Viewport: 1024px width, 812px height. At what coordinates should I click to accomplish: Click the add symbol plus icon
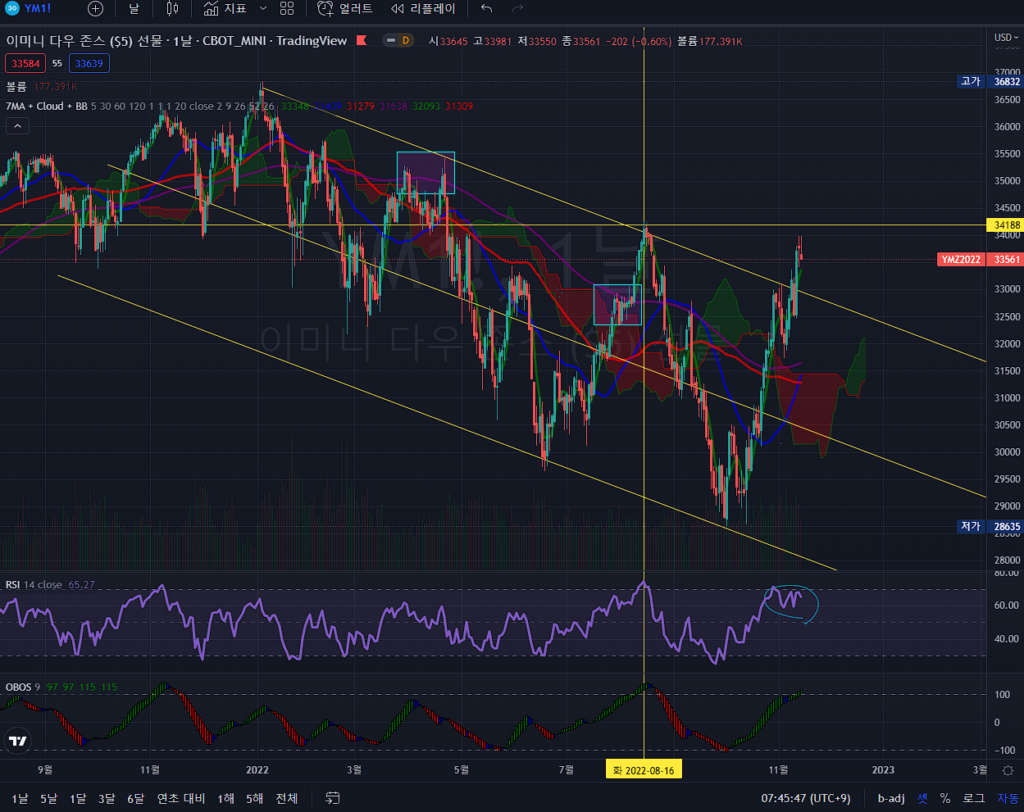[95, 9]
